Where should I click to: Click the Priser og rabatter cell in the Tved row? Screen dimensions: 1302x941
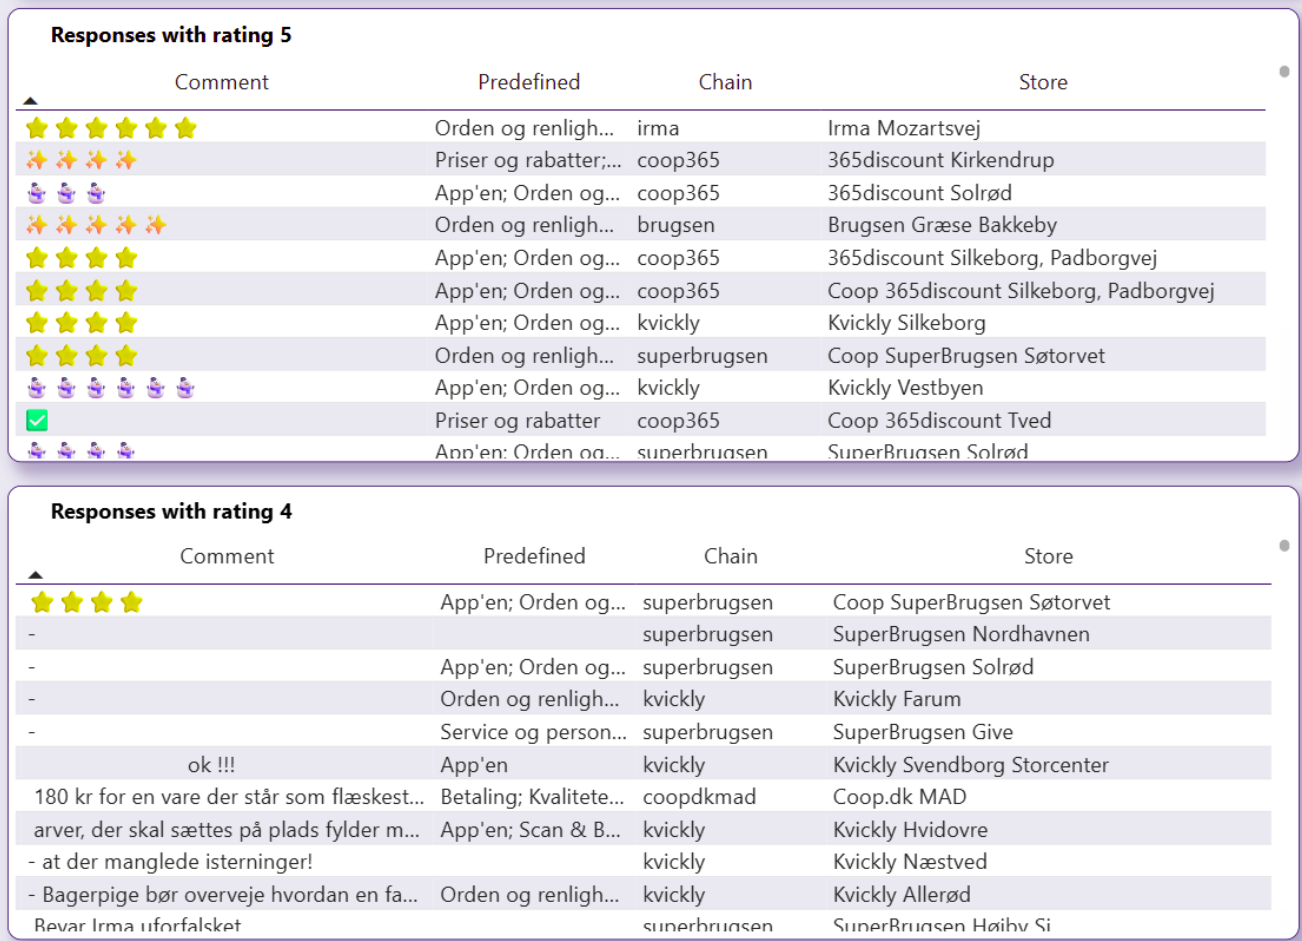pos(518,421)
